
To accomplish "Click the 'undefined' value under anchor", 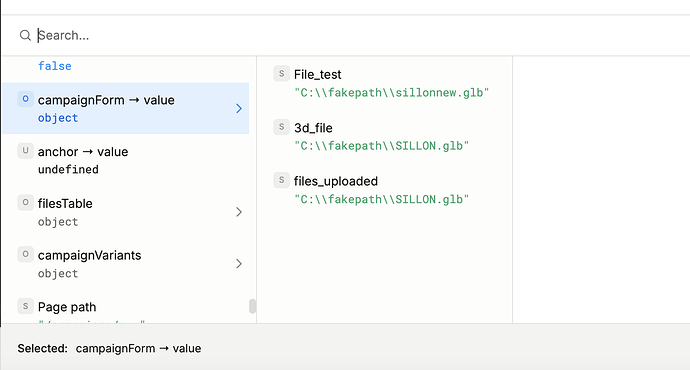I will point(68,169).
